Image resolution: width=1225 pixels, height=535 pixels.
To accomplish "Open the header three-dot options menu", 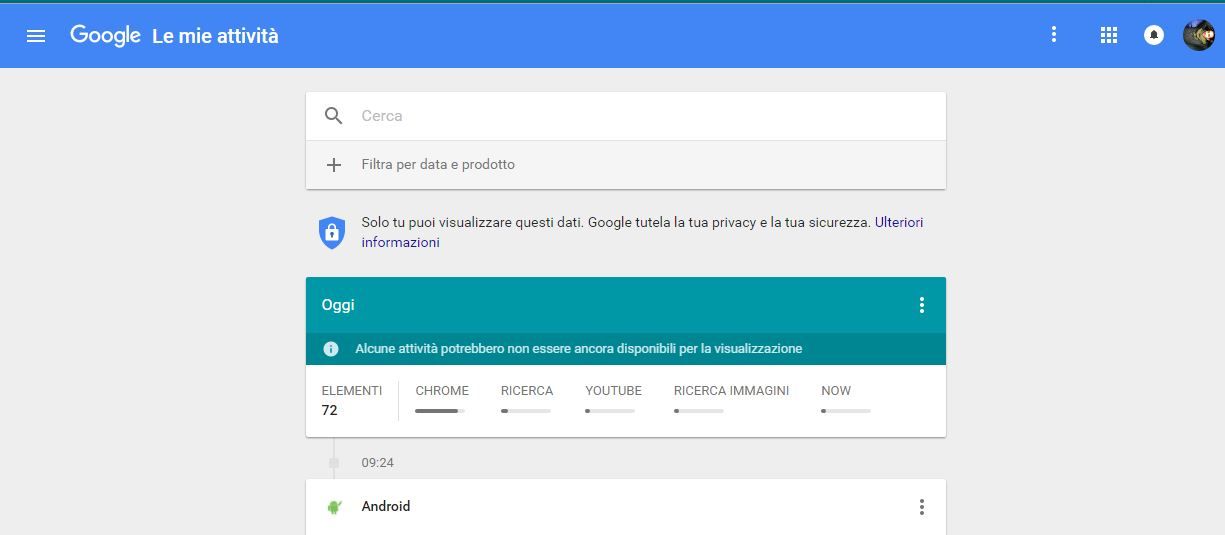I will 1053,35.
